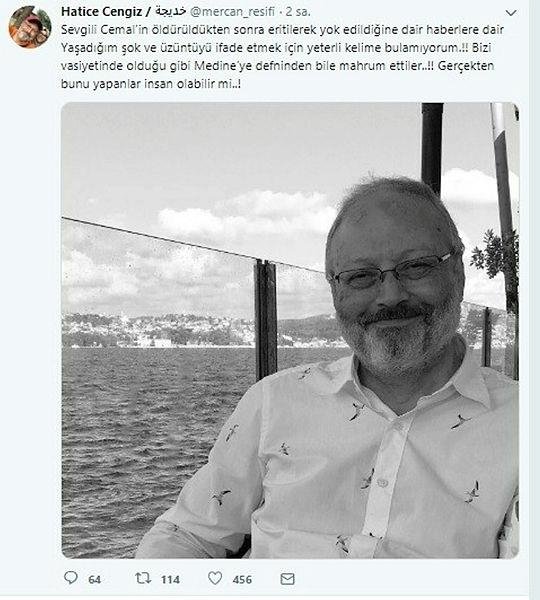Screen dimensions: 540x600
Task: Click the @mercan_resifi handle
Action: point(232,12)
